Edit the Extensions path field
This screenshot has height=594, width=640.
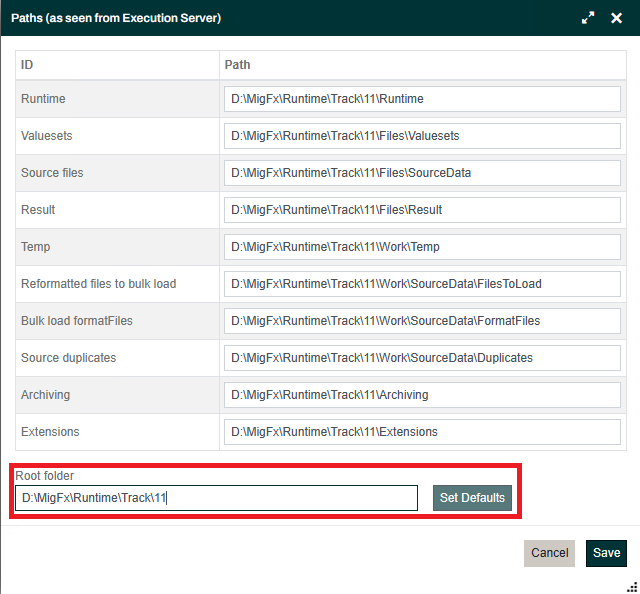[x=422, y=432]
